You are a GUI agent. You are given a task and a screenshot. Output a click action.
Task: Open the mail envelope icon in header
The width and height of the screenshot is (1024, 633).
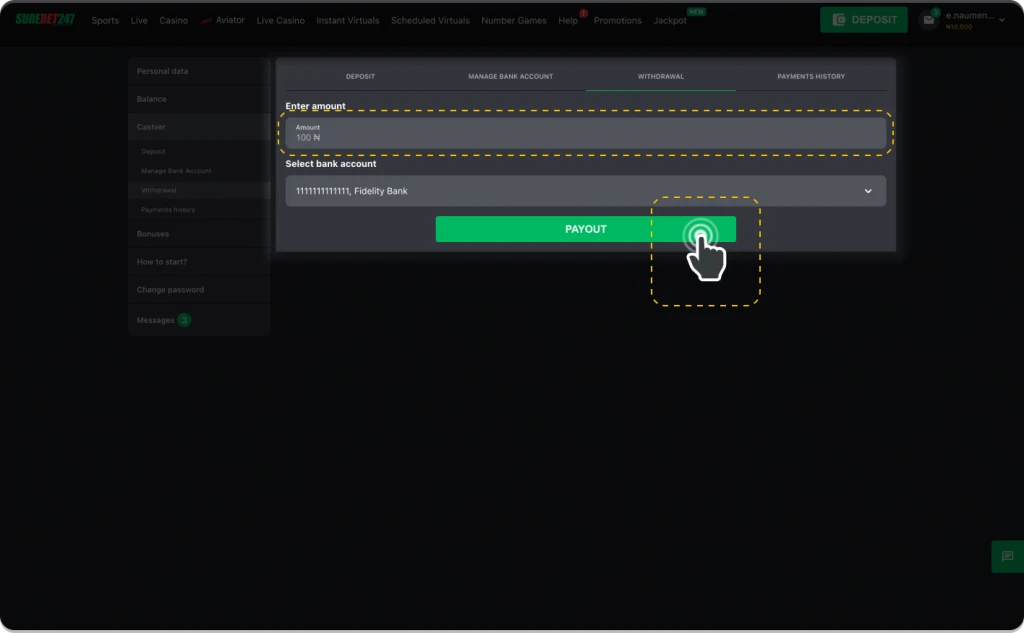coord(929,20)
